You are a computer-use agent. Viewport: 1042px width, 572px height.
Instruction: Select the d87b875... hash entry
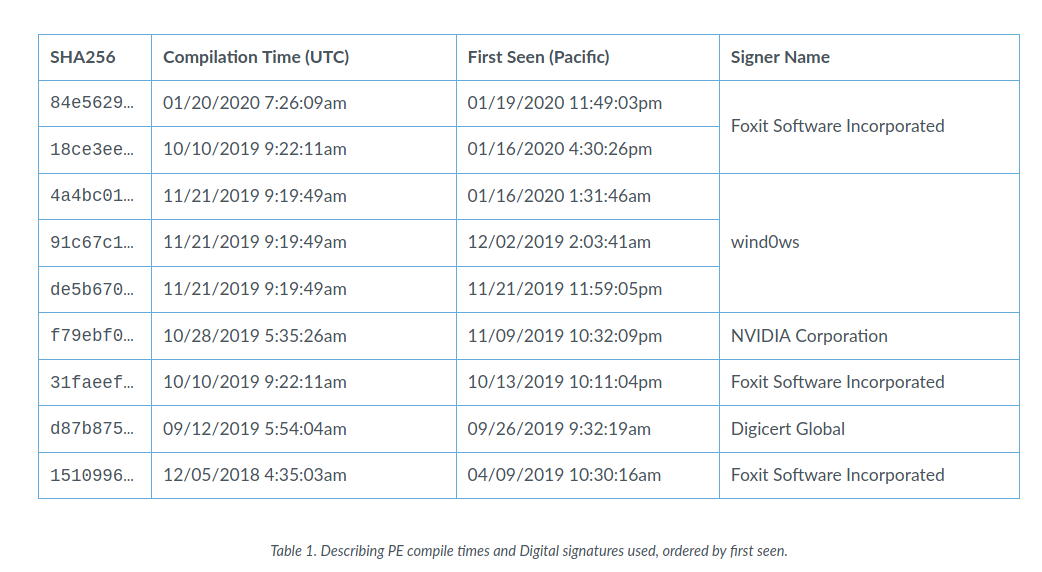tap(92, 429)
